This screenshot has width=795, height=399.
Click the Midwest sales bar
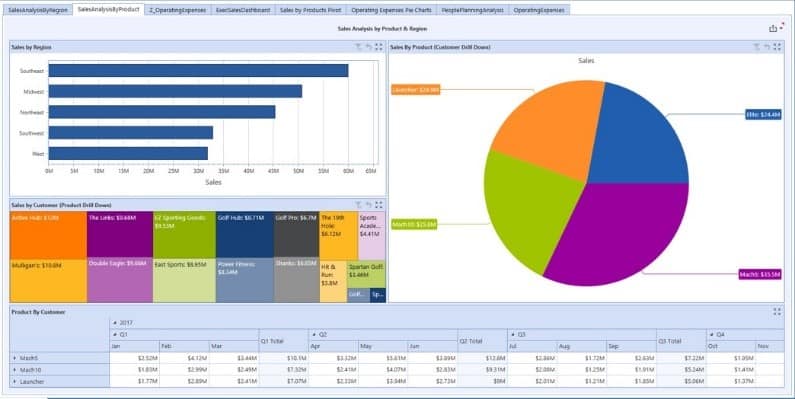click(175, 91)
